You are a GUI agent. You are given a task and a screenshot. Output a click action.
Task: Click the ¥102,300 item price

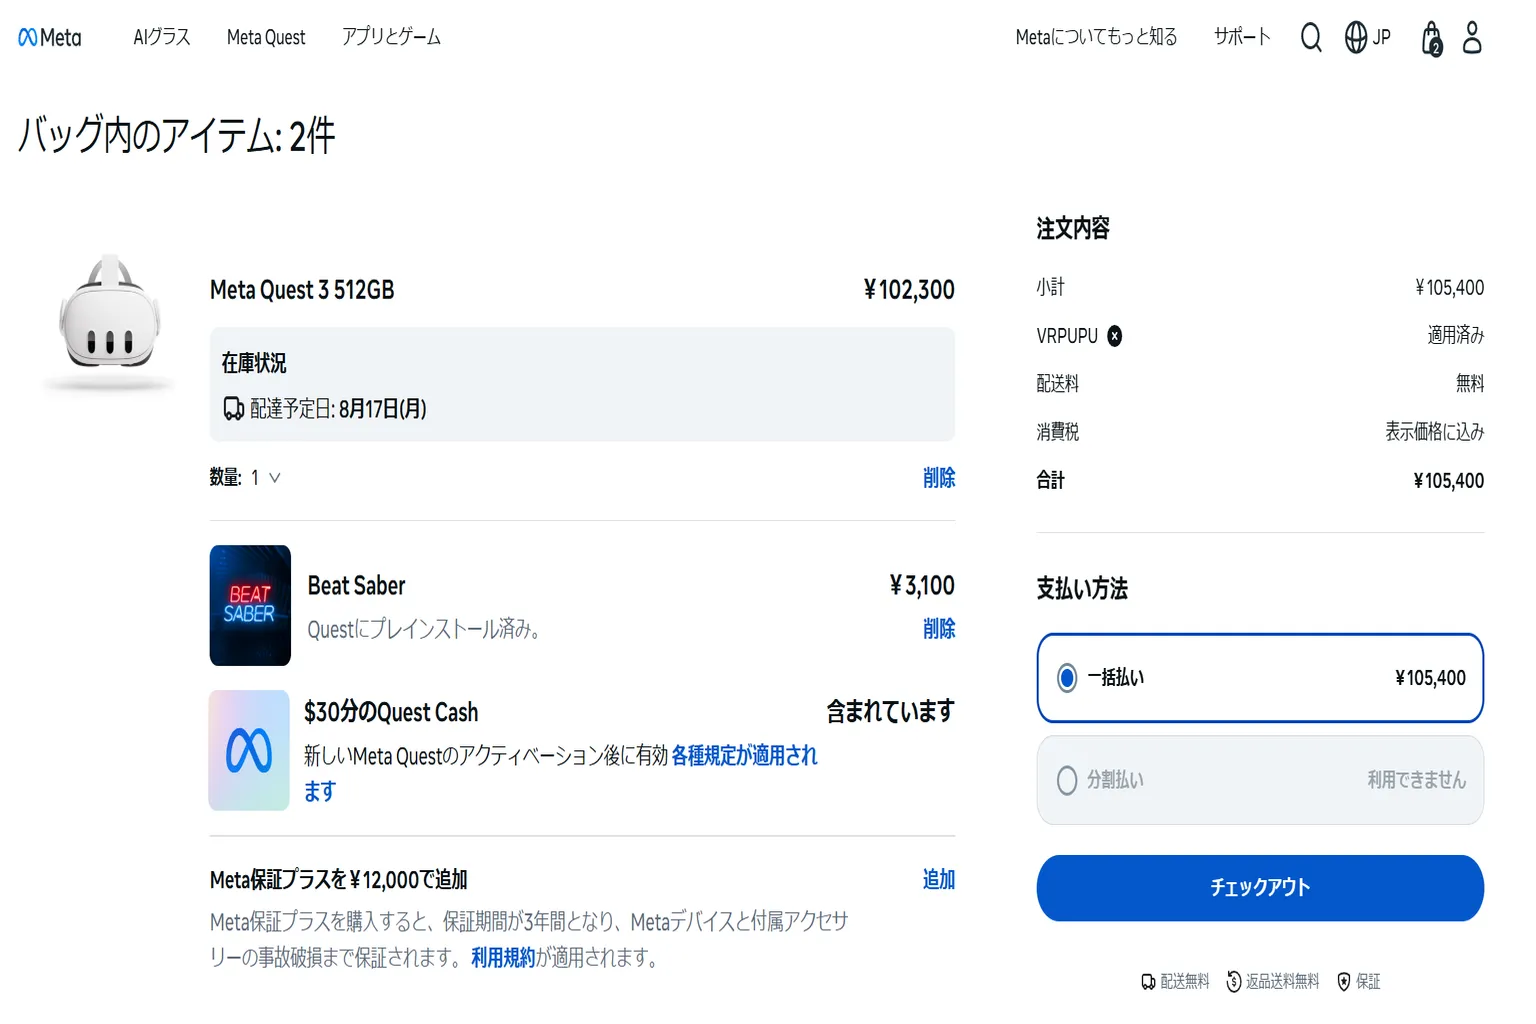pyautogui.click(x=909, y=290)
